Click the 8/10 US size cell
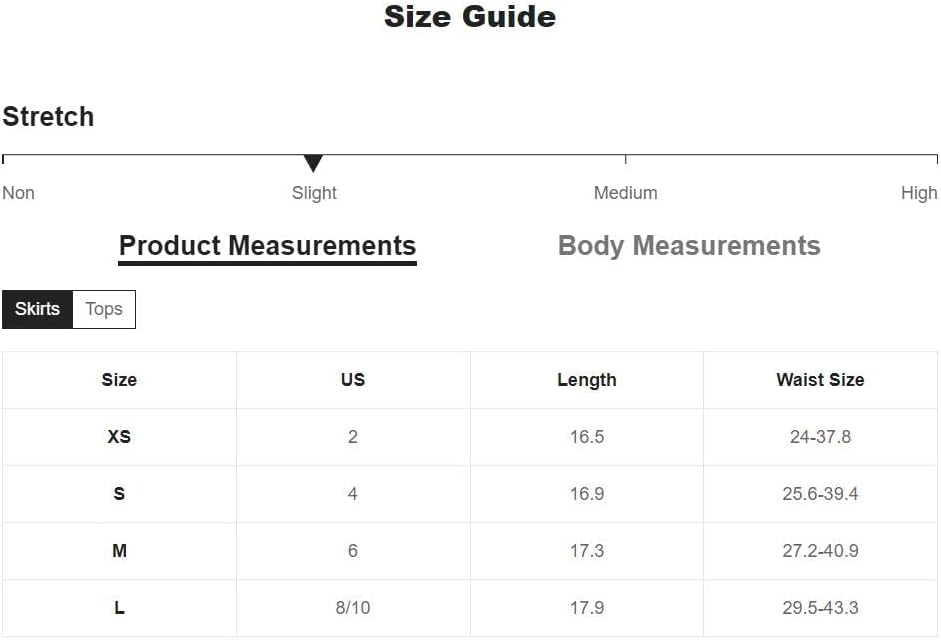 (x=353, y=608)
